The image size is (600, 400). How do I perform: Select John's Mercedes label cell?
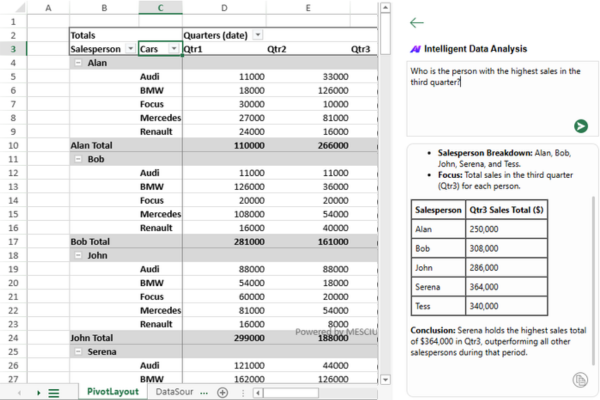point(160,310)
